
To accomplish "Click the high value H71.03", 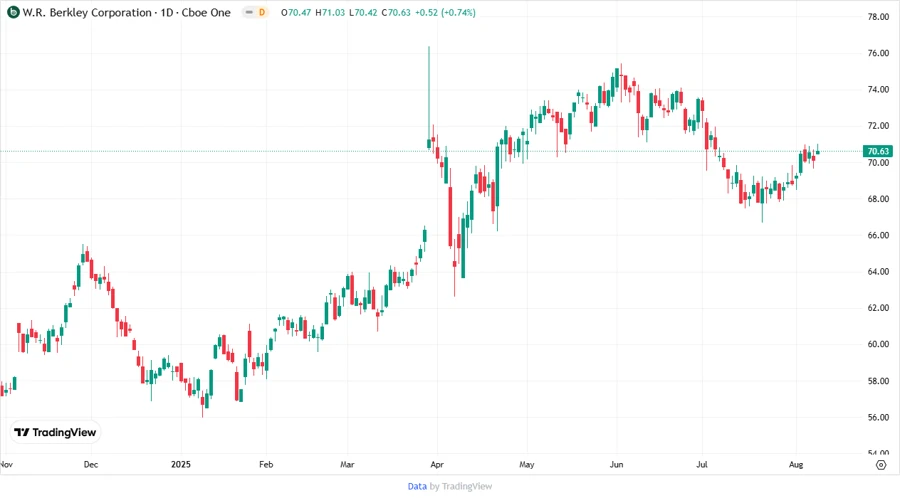I will [330, 13].
